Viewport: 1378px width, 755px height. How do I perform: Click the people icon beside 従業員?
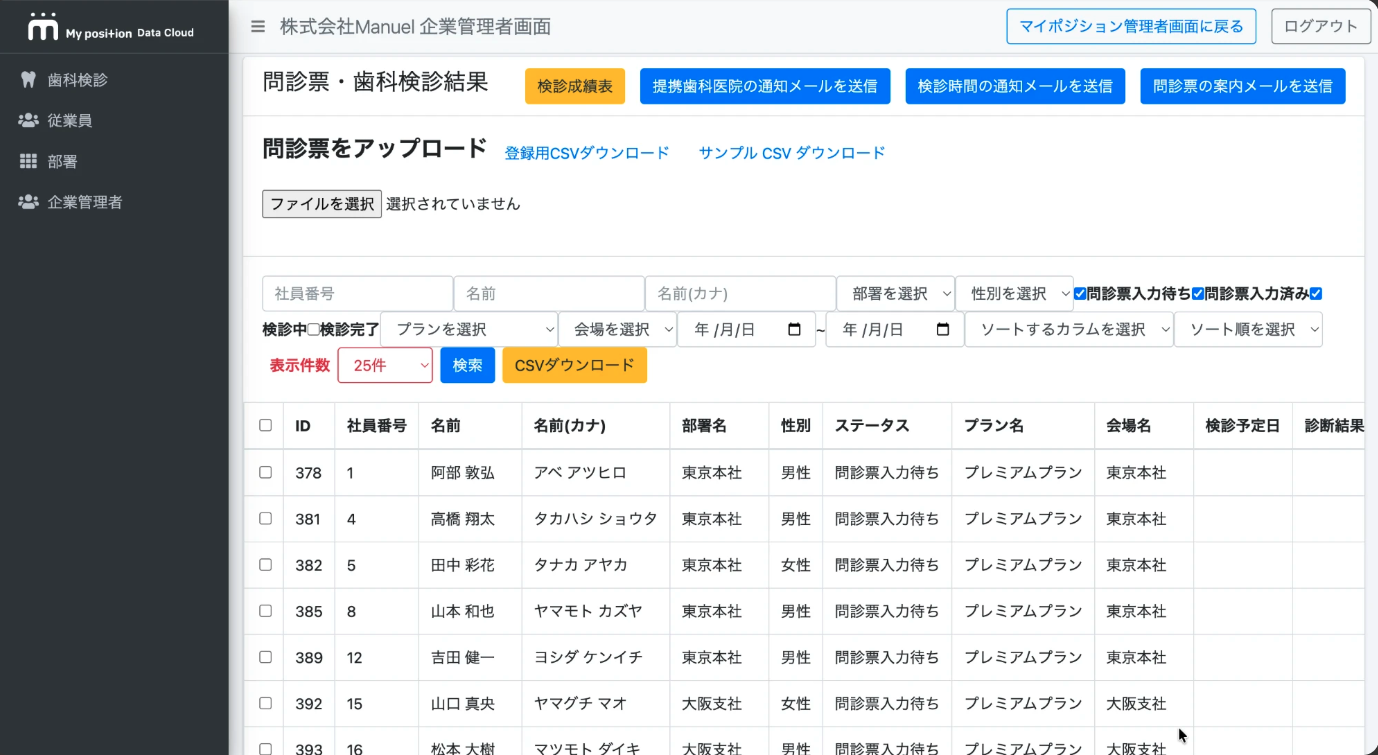(28, 120)
